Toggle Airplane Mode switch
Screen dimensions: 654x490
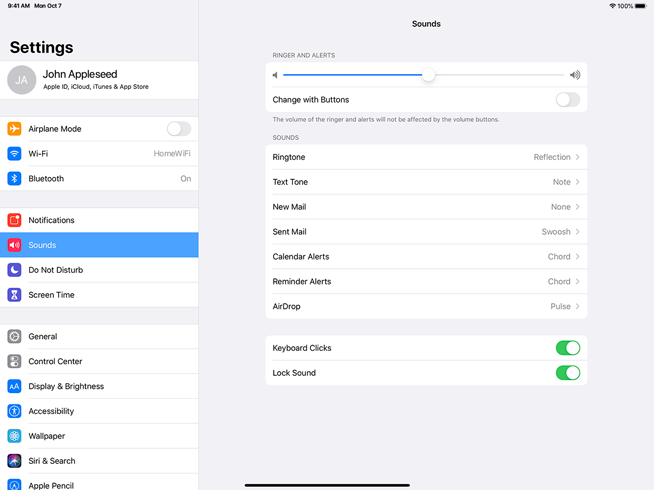[x=179, y=128]
